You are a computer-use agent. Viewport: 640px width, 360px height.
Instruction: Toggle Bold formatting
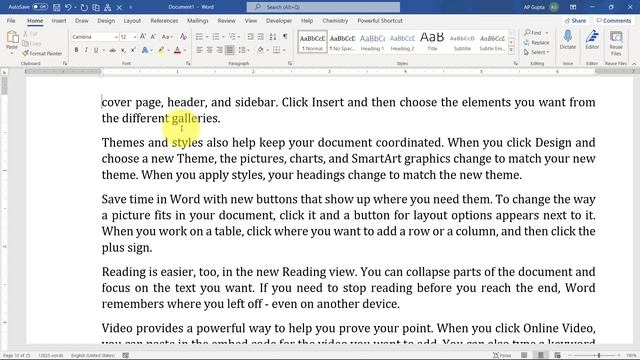coord(76,50)
